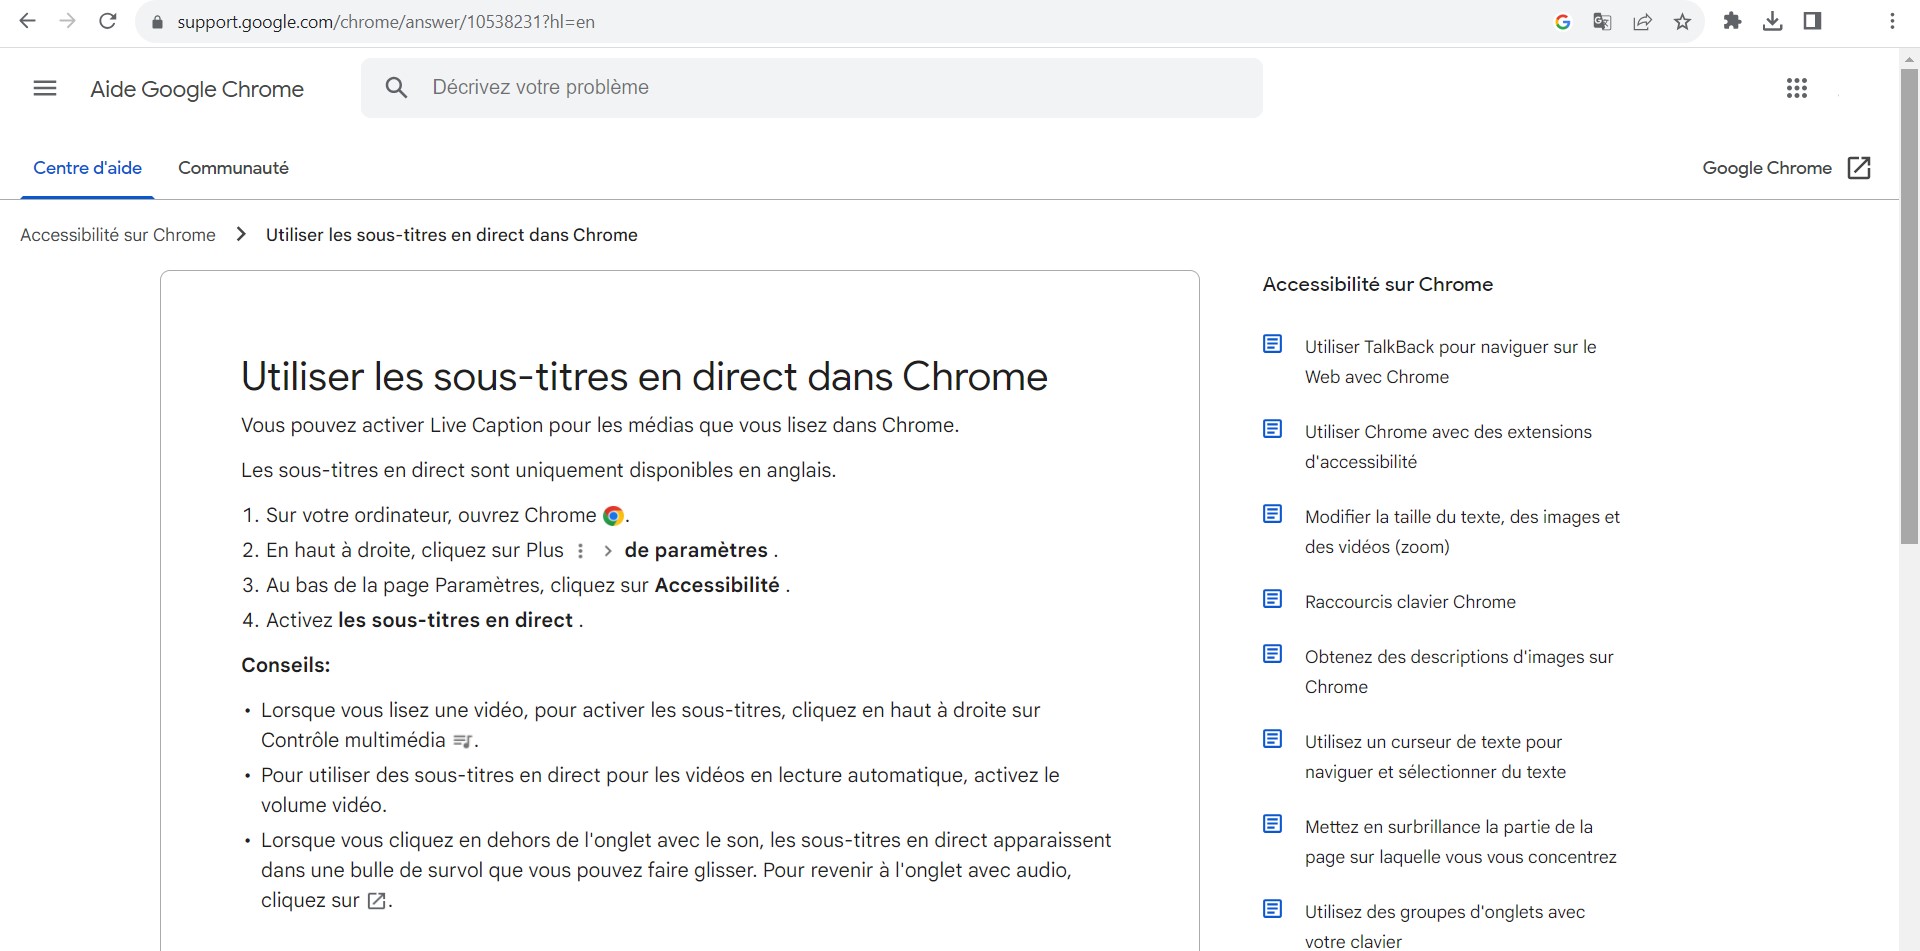1920x951 pixels.
Task: Bookmark this page with the star icon
Action: coord(1683,22)
